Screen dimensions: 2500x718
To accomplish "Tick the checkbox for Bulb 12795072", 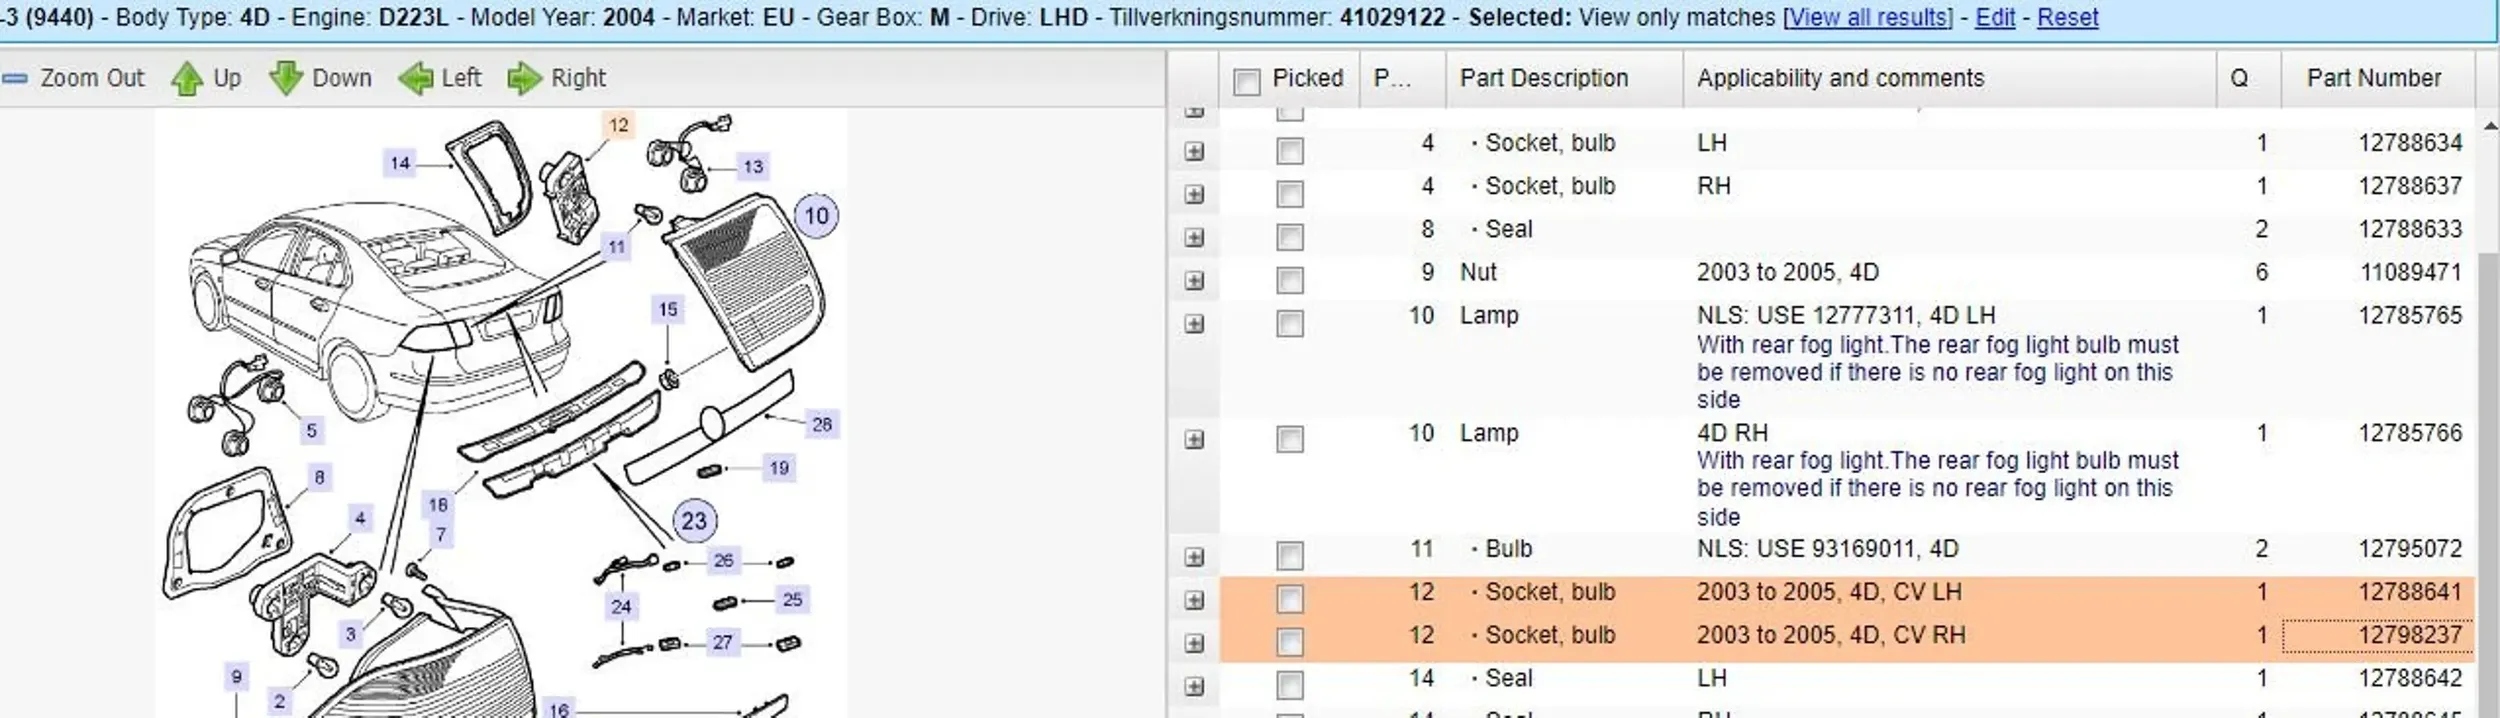I will (1290, 556).
